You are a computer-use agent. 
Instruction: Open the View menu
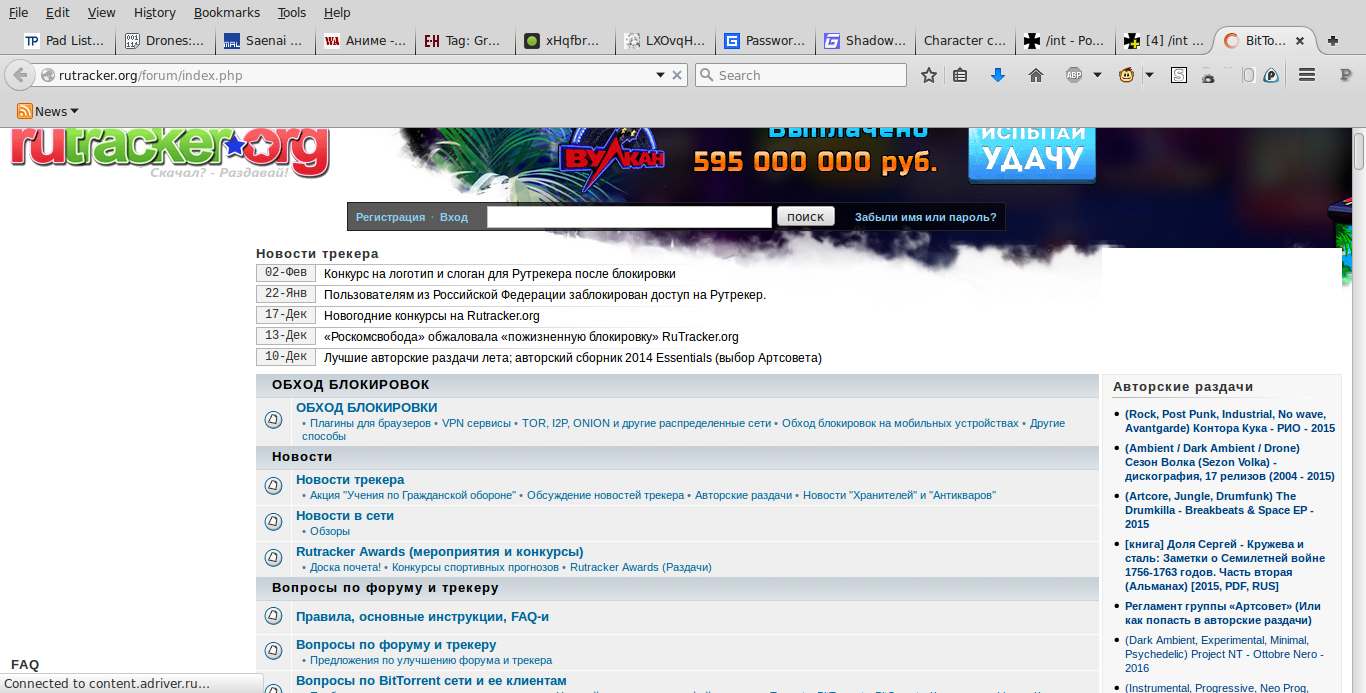(101, 12)
